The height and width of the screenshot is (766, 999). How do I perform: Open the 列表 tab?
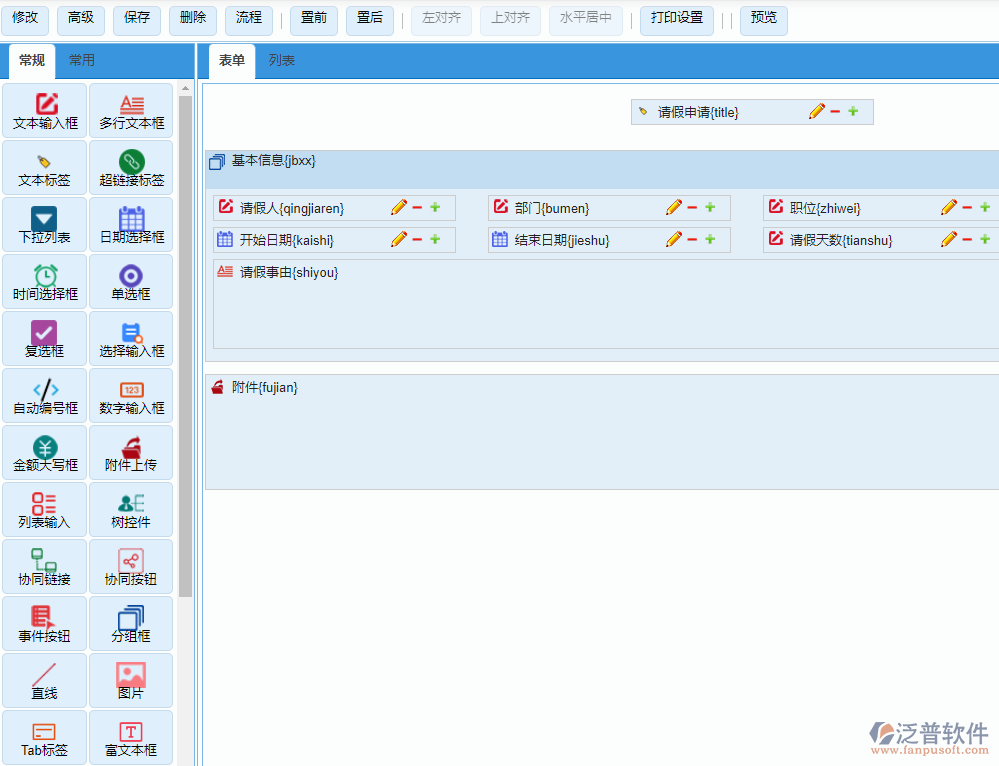(x=282, y=60)
